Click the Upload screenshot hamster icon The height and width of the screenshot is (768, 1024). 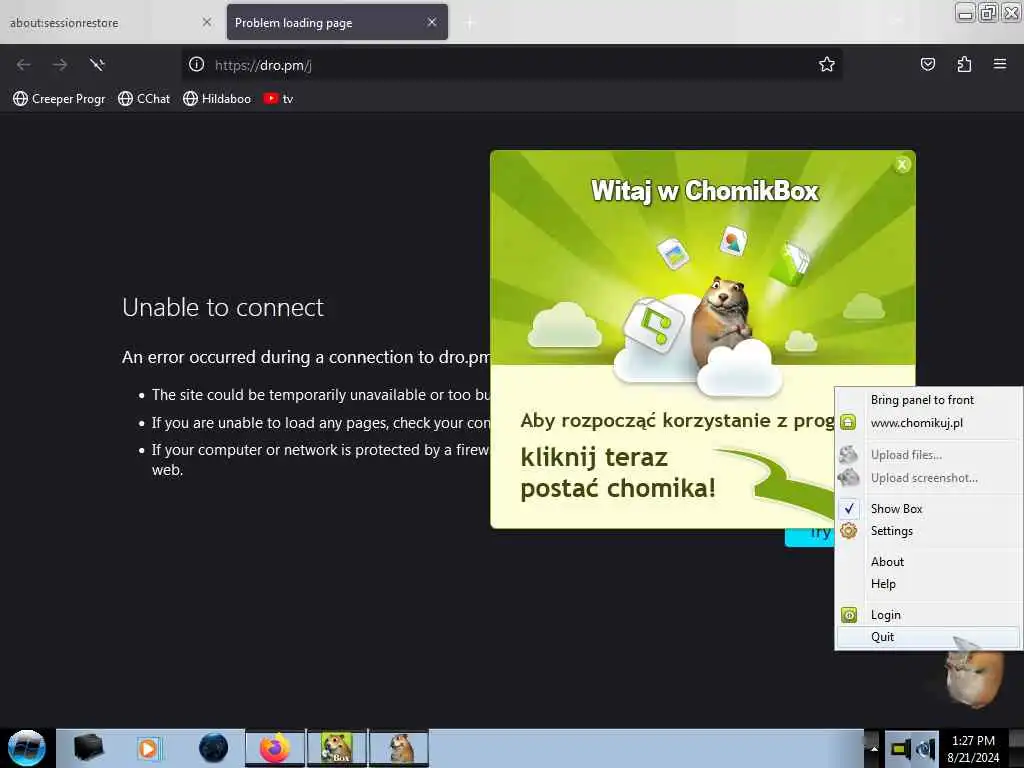pos(848,477)
